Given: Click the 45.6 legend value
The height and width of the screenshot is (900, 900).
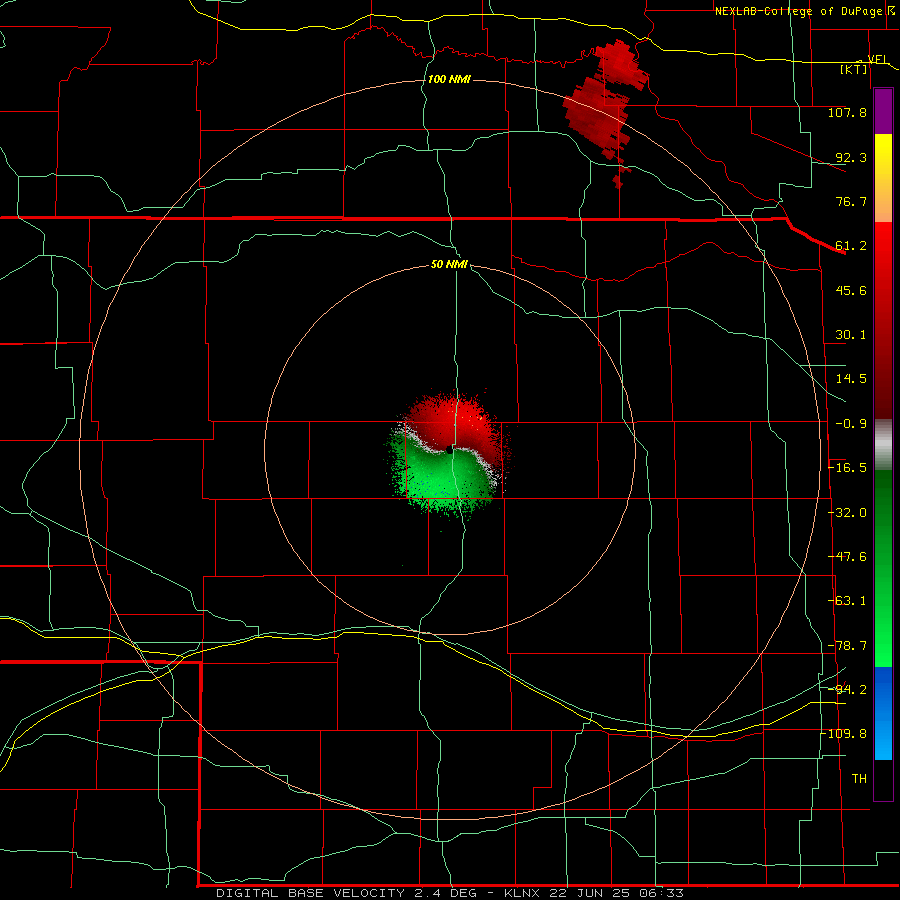Looking at the screenshot, I should click(x=851, y=290).
